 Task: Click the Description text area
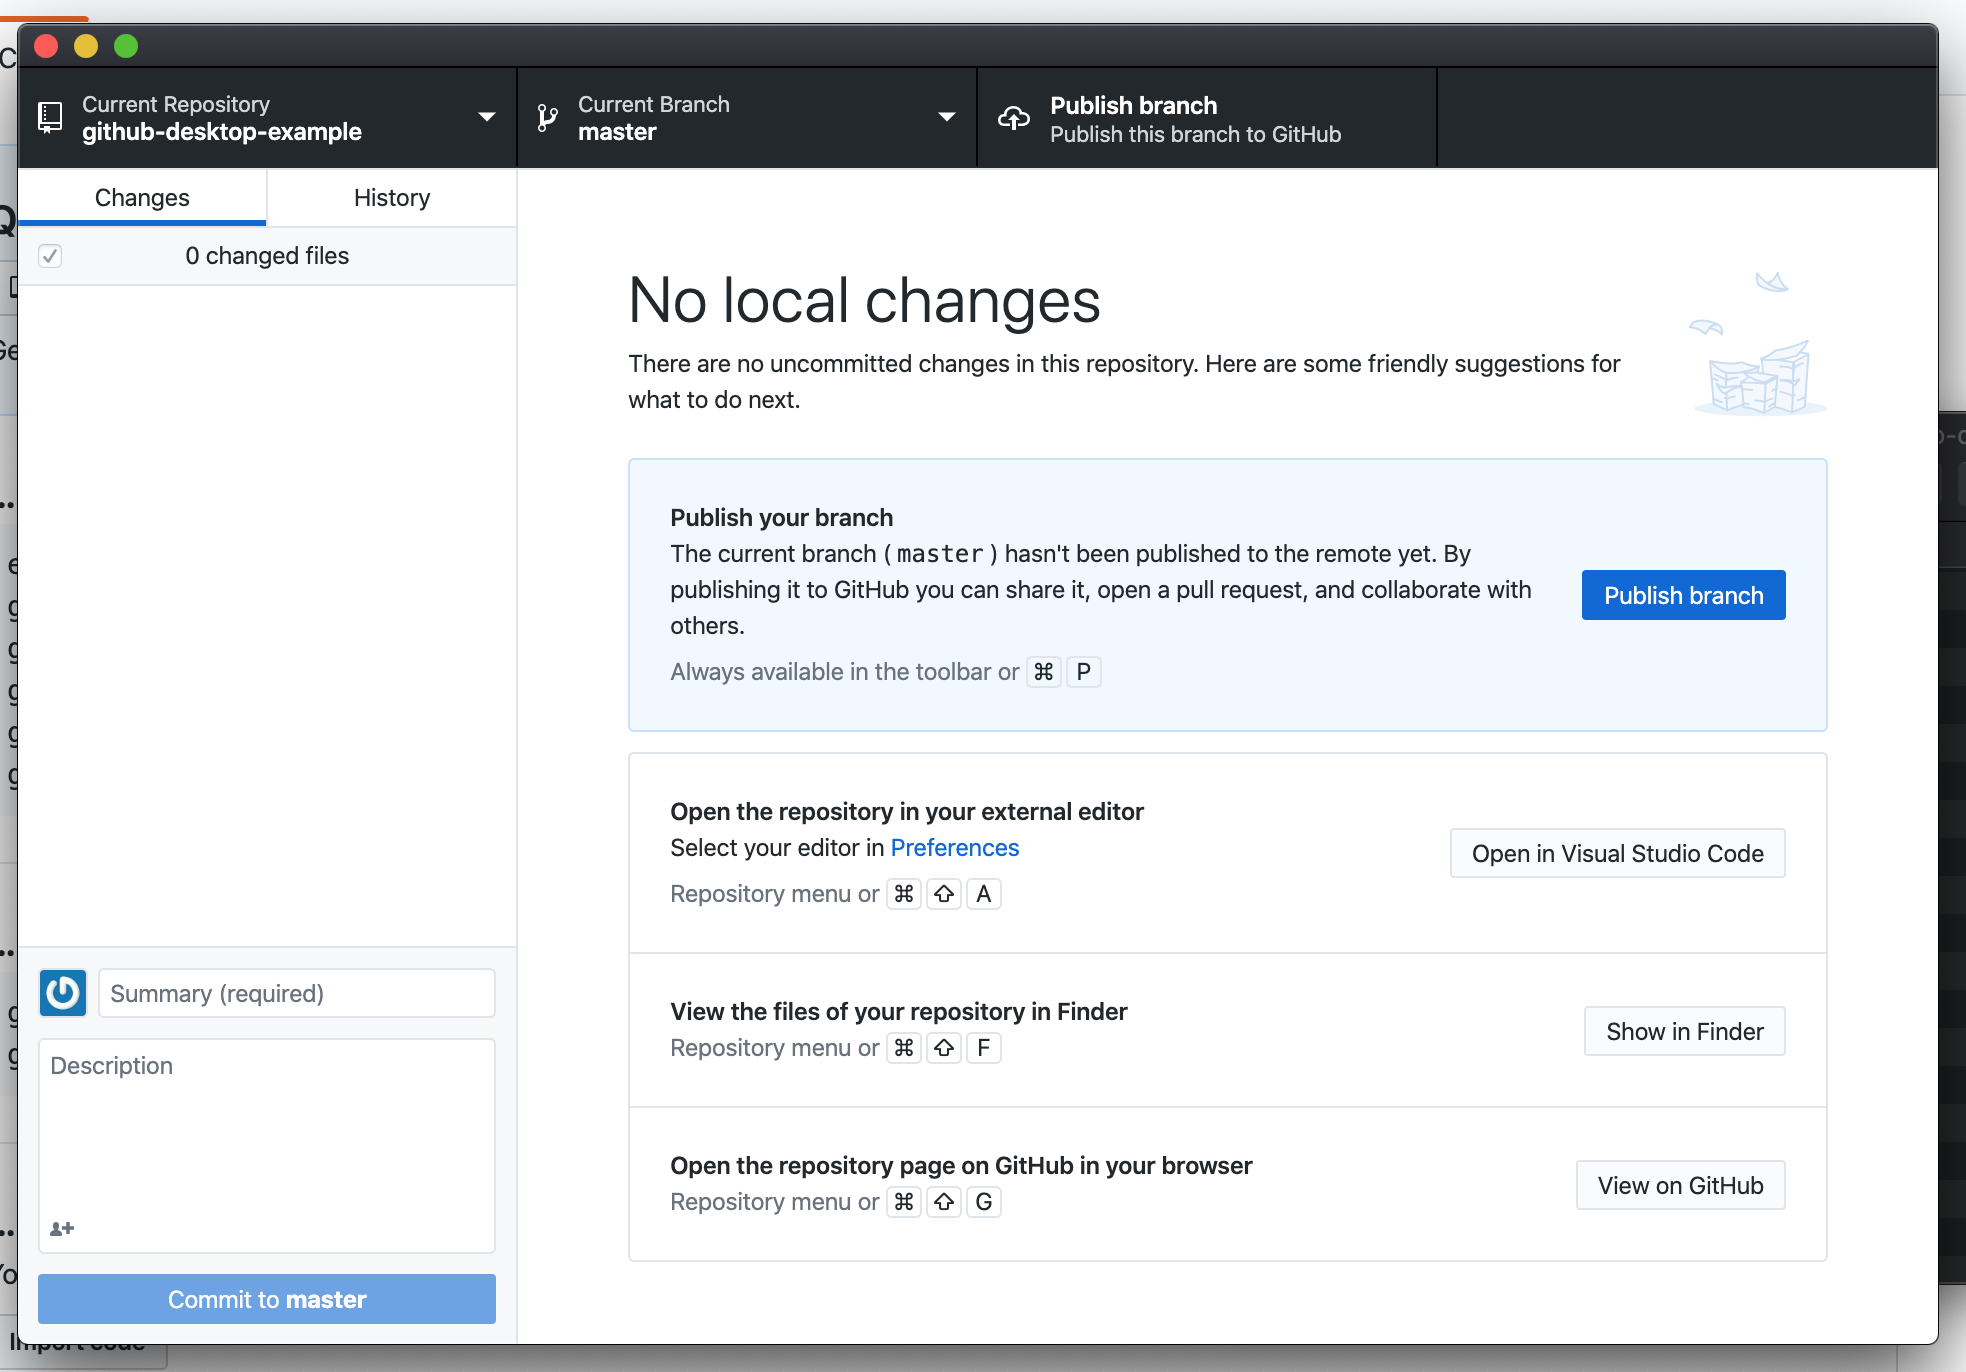267,1145
